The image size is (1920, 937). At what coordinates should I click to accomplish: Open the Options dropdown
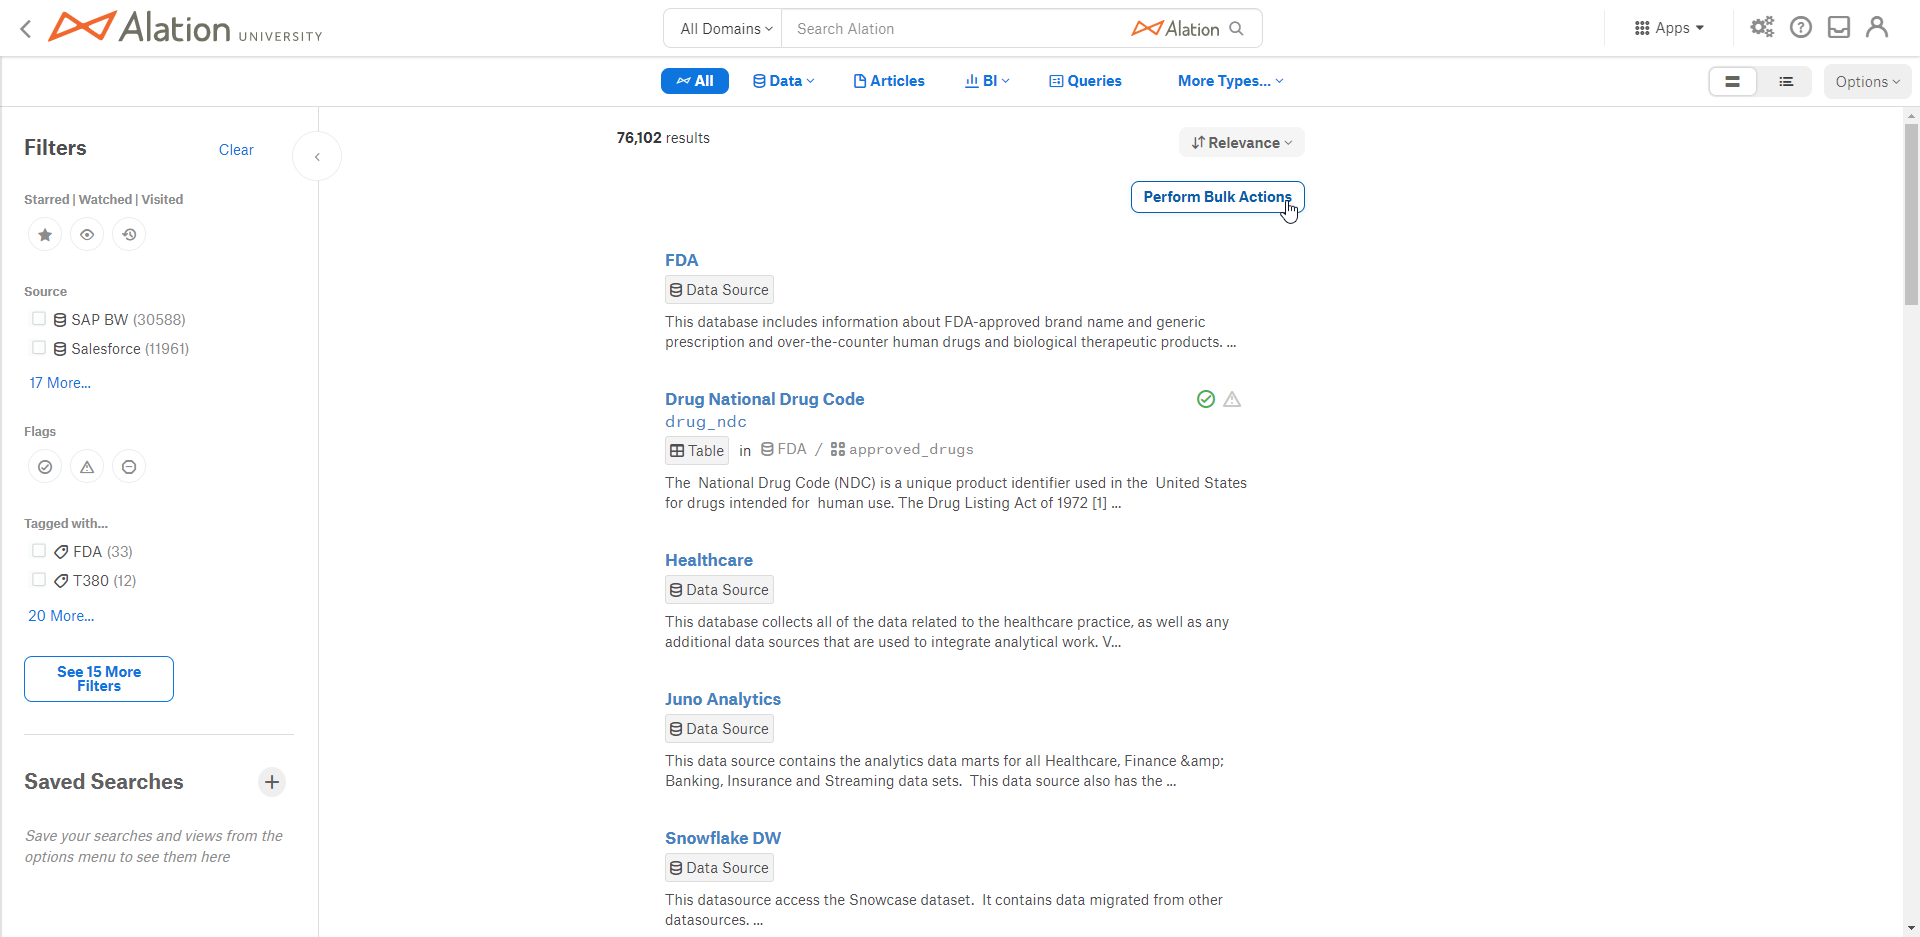[1867, 82]
